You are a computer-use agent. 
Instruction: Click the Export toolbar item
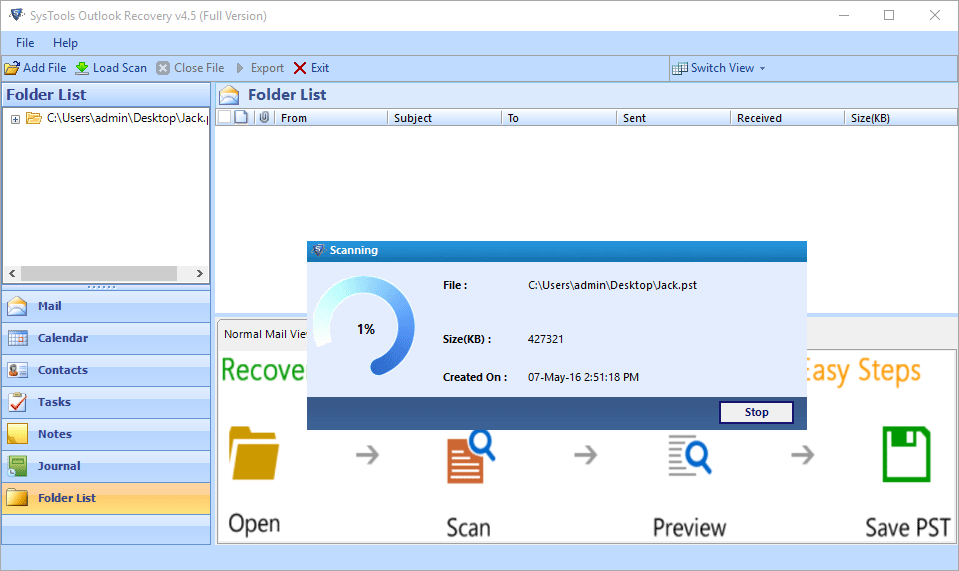point(260,68)
